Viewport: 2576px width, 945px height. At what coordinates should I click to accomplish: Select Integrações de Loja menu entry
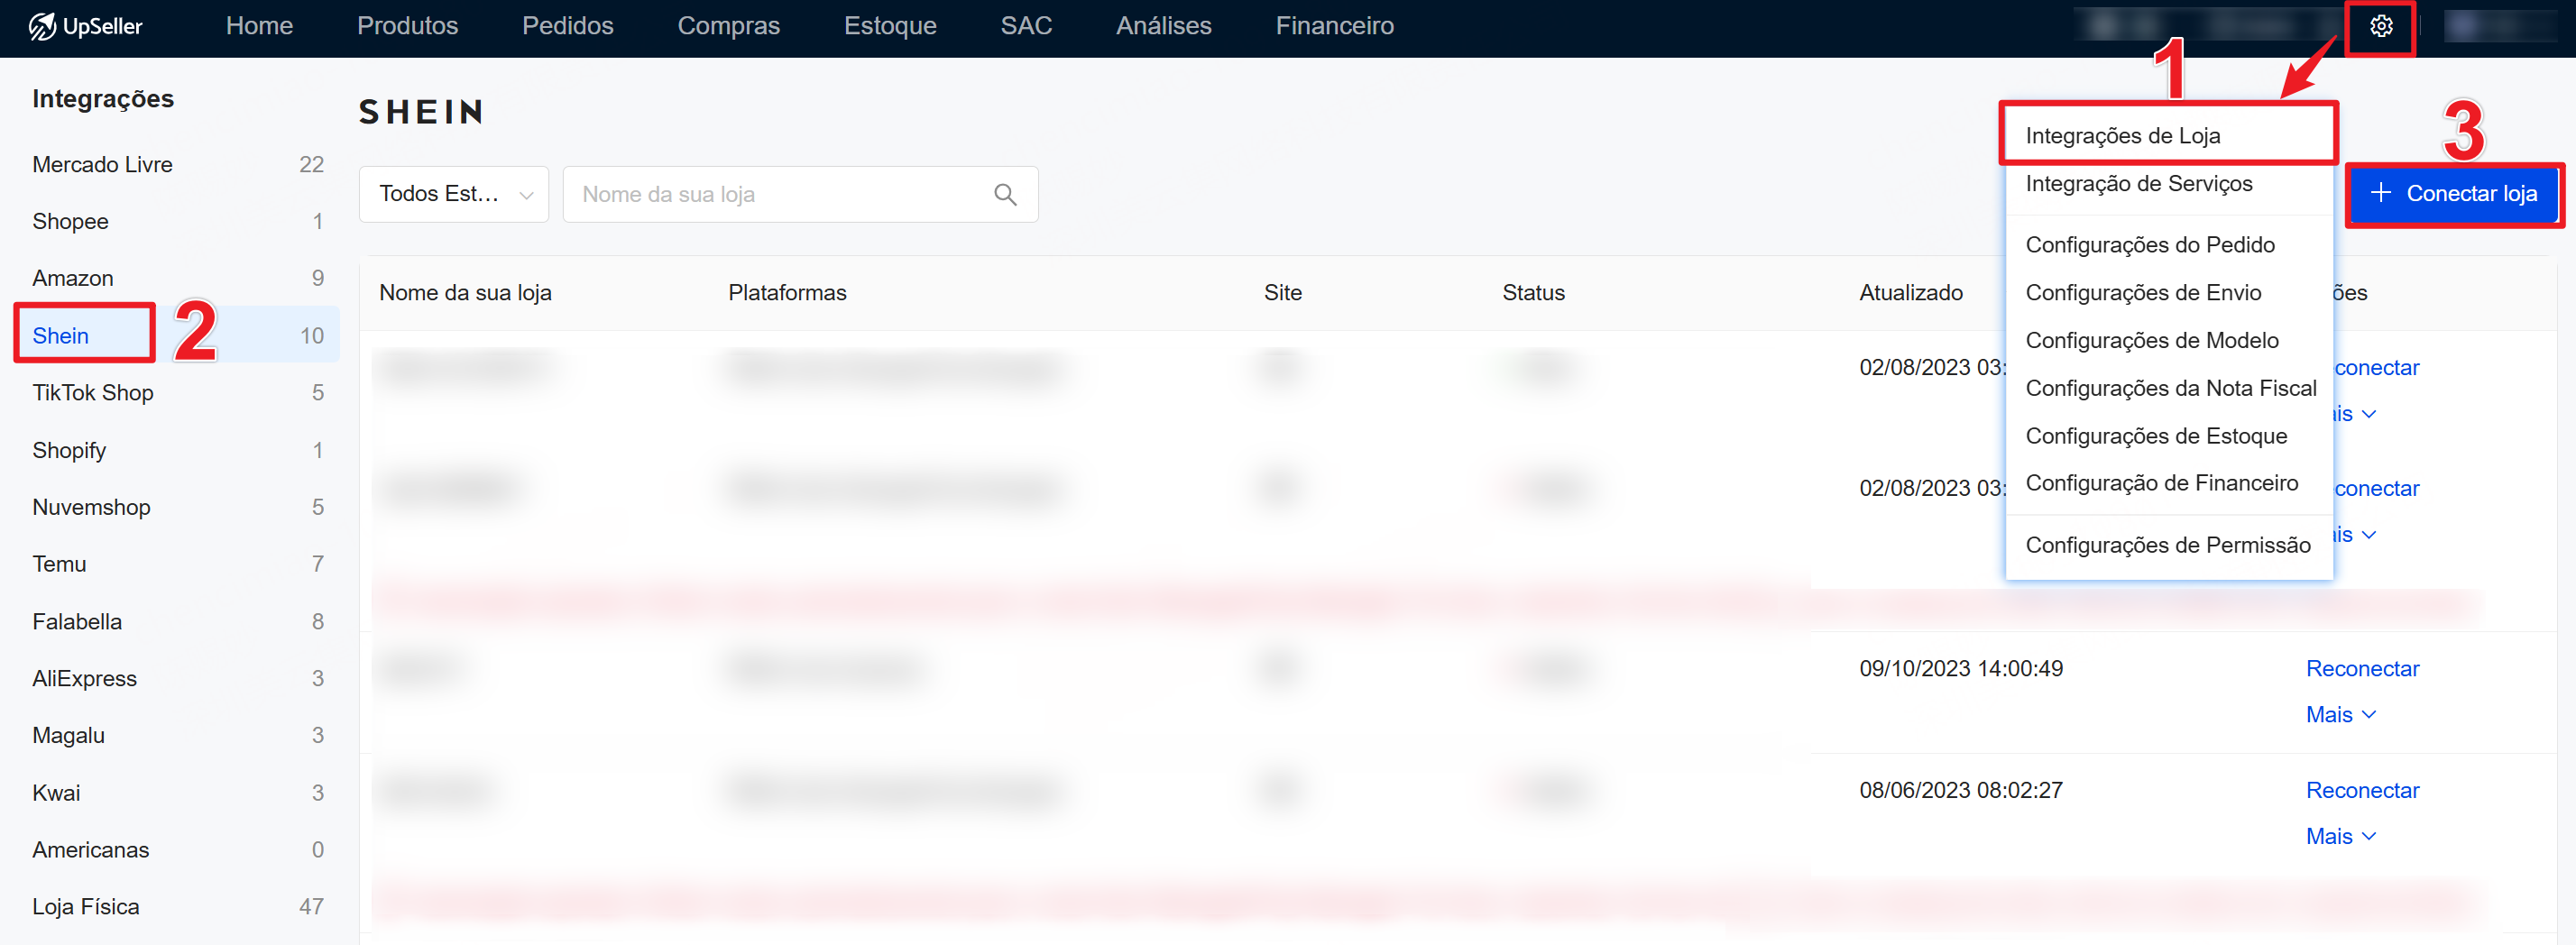tap(2122, 135)
